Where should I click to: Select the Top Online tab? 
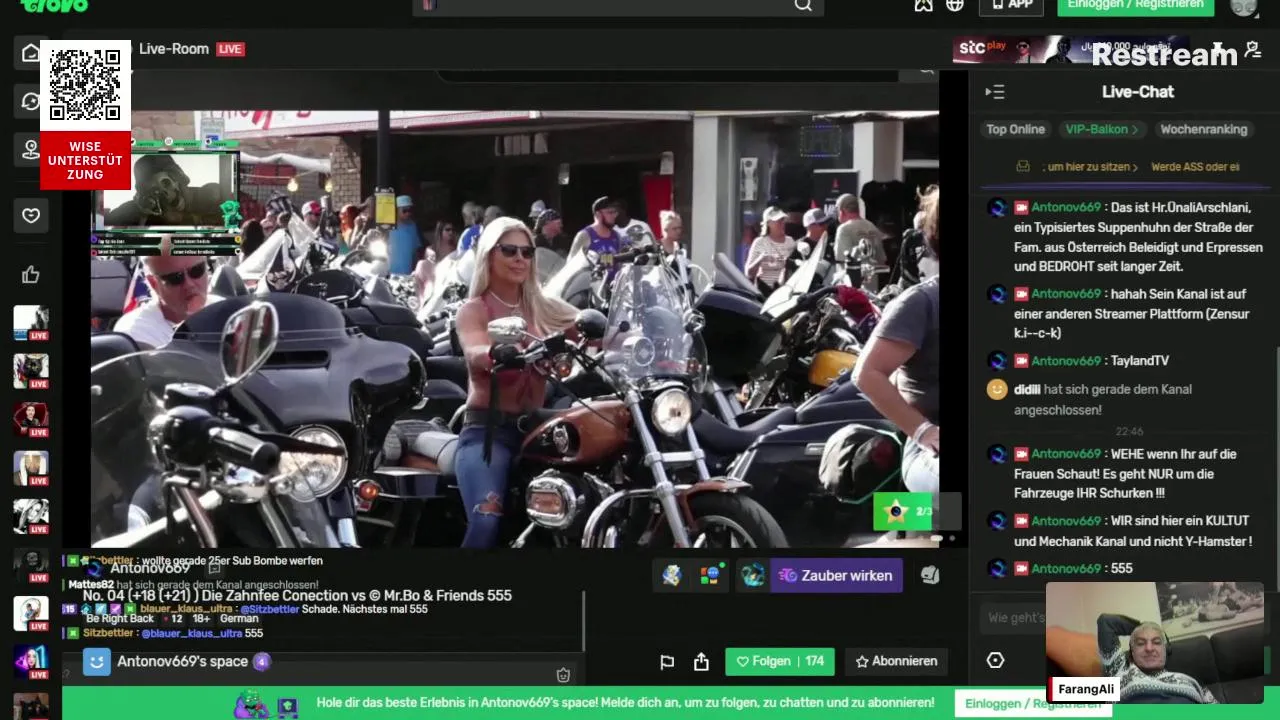pyautogui.click(x=1015, y=129)
